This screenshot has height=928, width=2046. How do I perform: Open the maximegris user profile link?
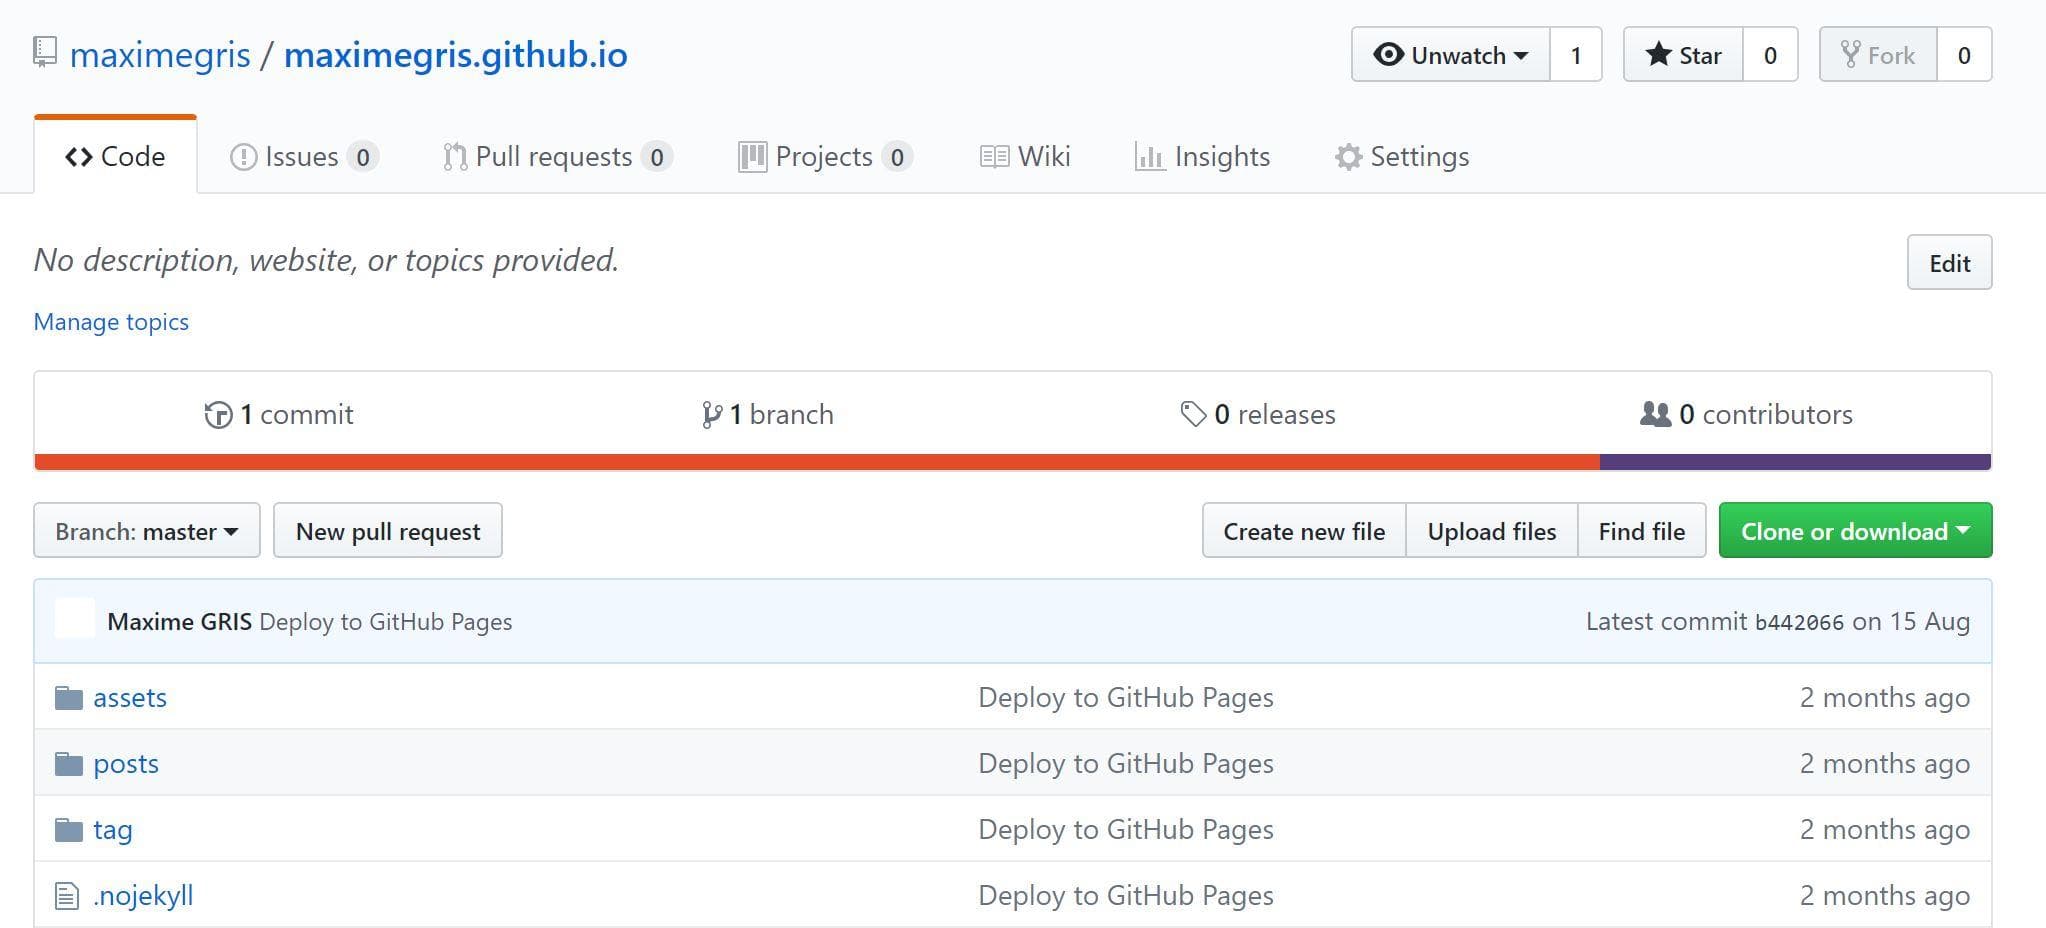pos(160,54)
